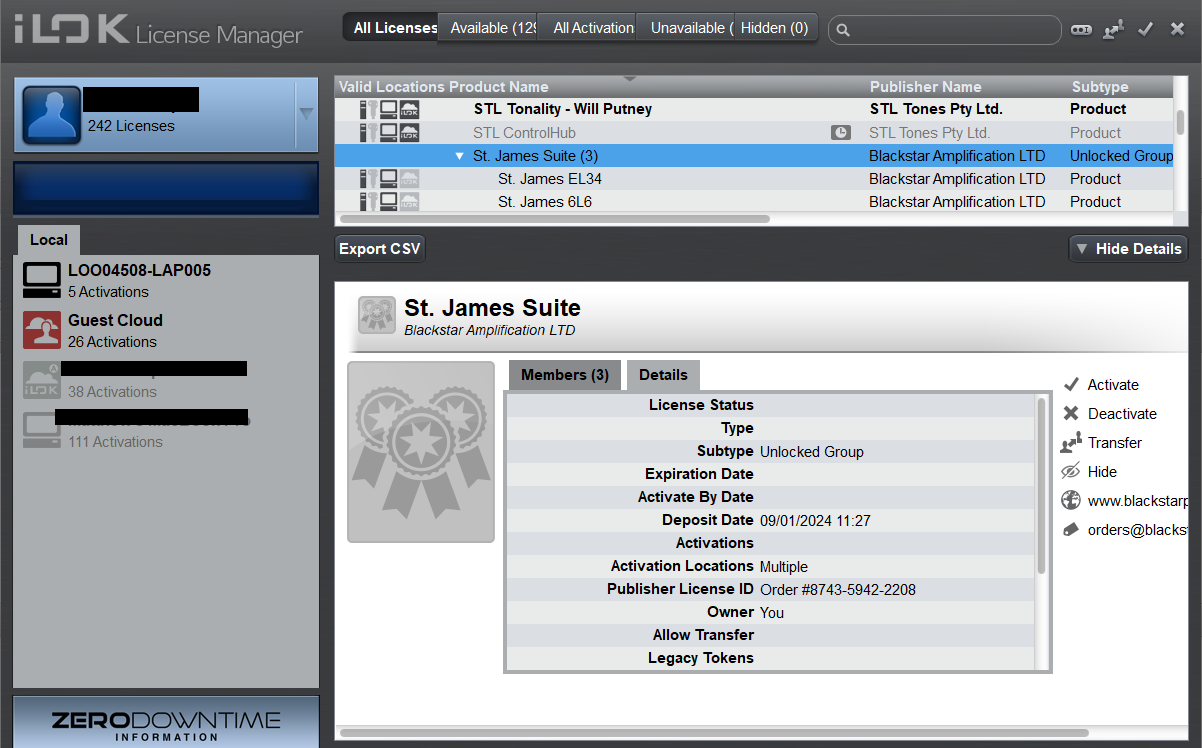Select the red Guest Cloud icon
This screenshot has height=748, width=1202.
pos(42,330)
